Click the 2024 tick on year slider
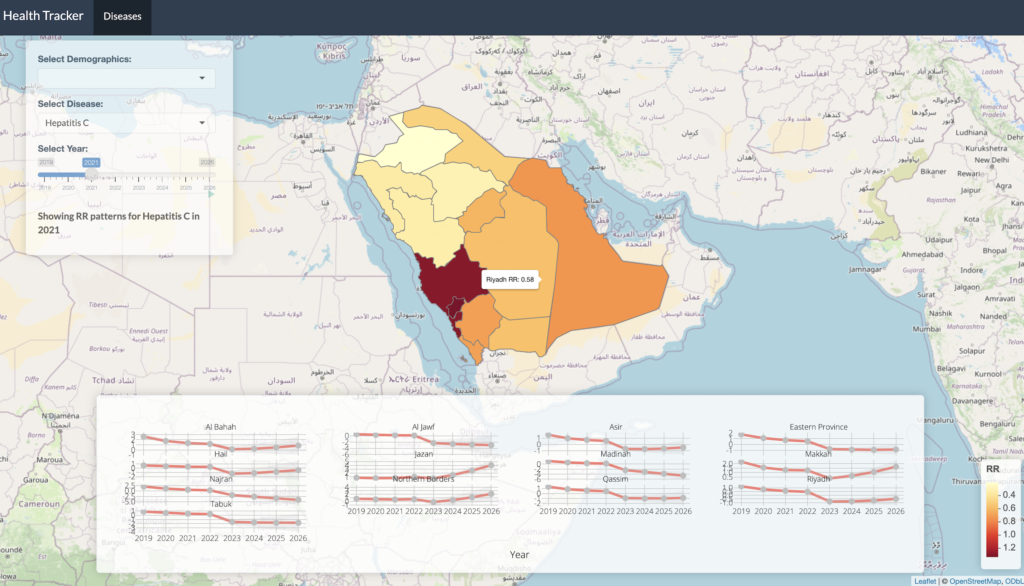Screen dimensions: 1024x586 (163, 186)
